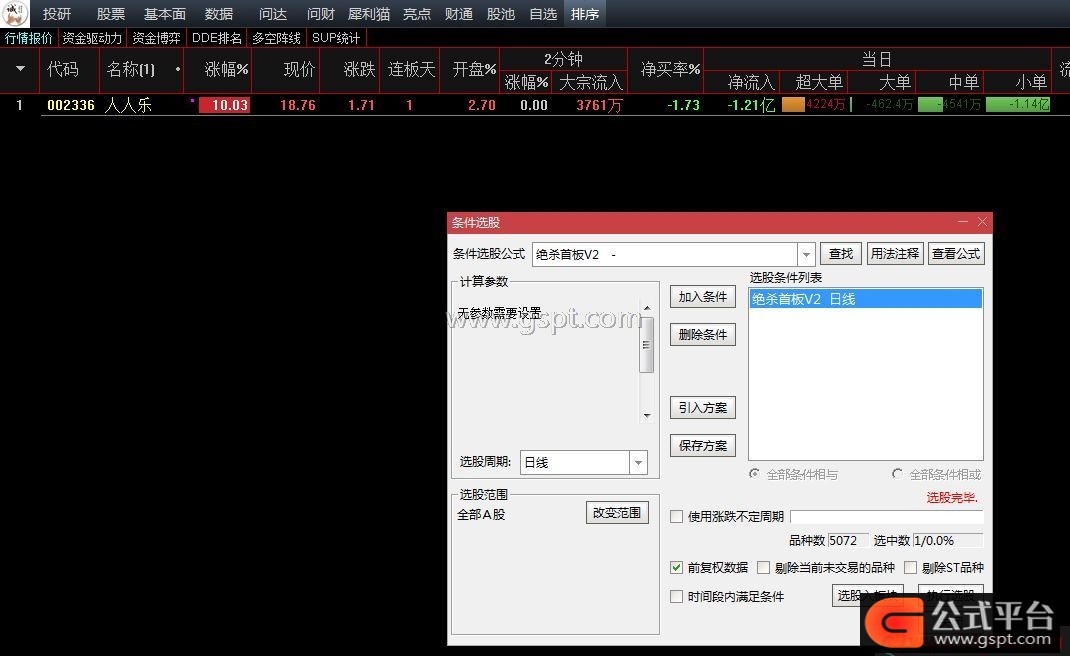
Task: Sort by 现价 column header
Action: 299,69
